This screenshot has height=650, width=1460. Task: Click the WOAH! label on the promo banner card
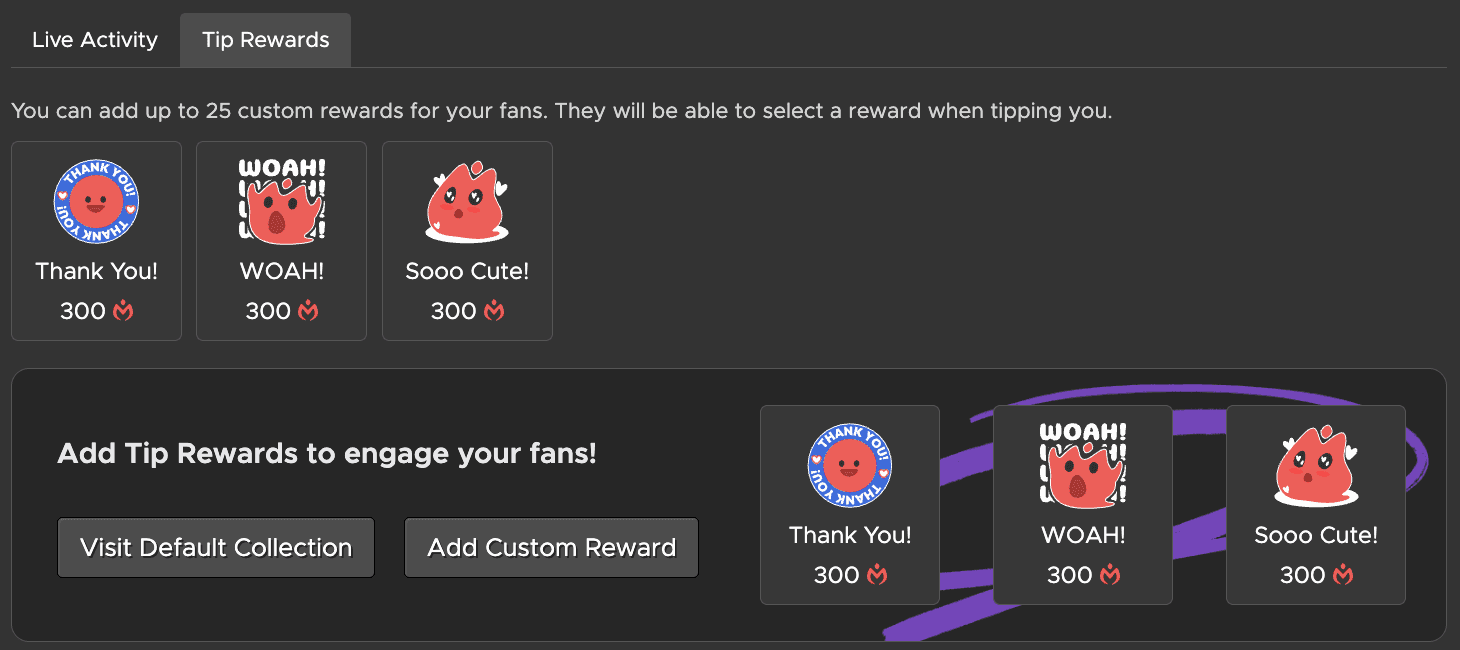(x=1083, y=535)
